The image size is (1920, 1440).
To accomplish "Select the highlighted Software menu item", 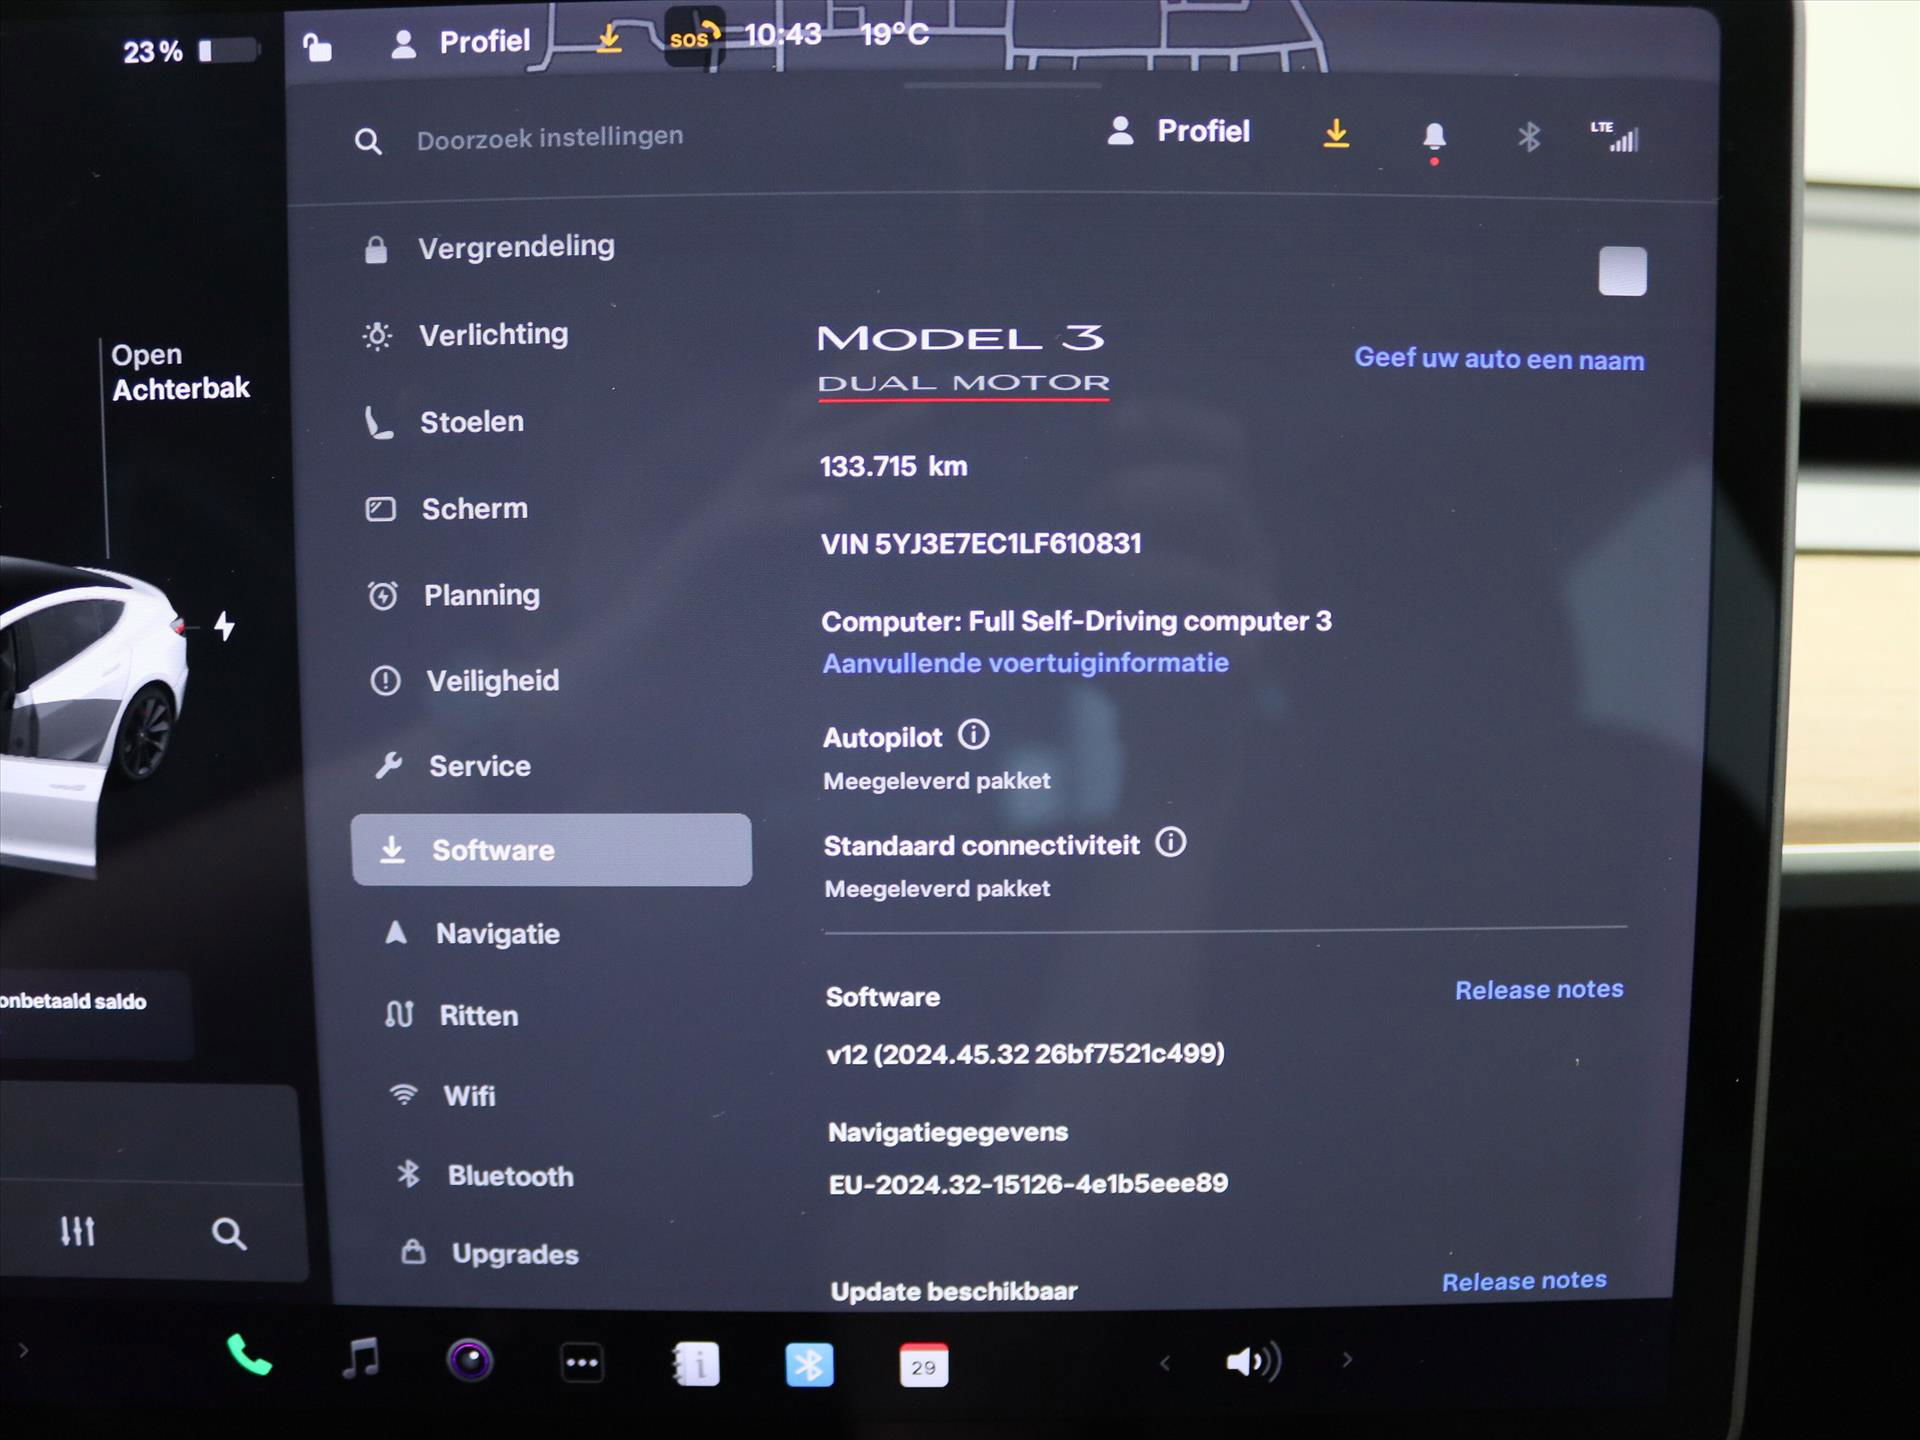I will [551, 849].
